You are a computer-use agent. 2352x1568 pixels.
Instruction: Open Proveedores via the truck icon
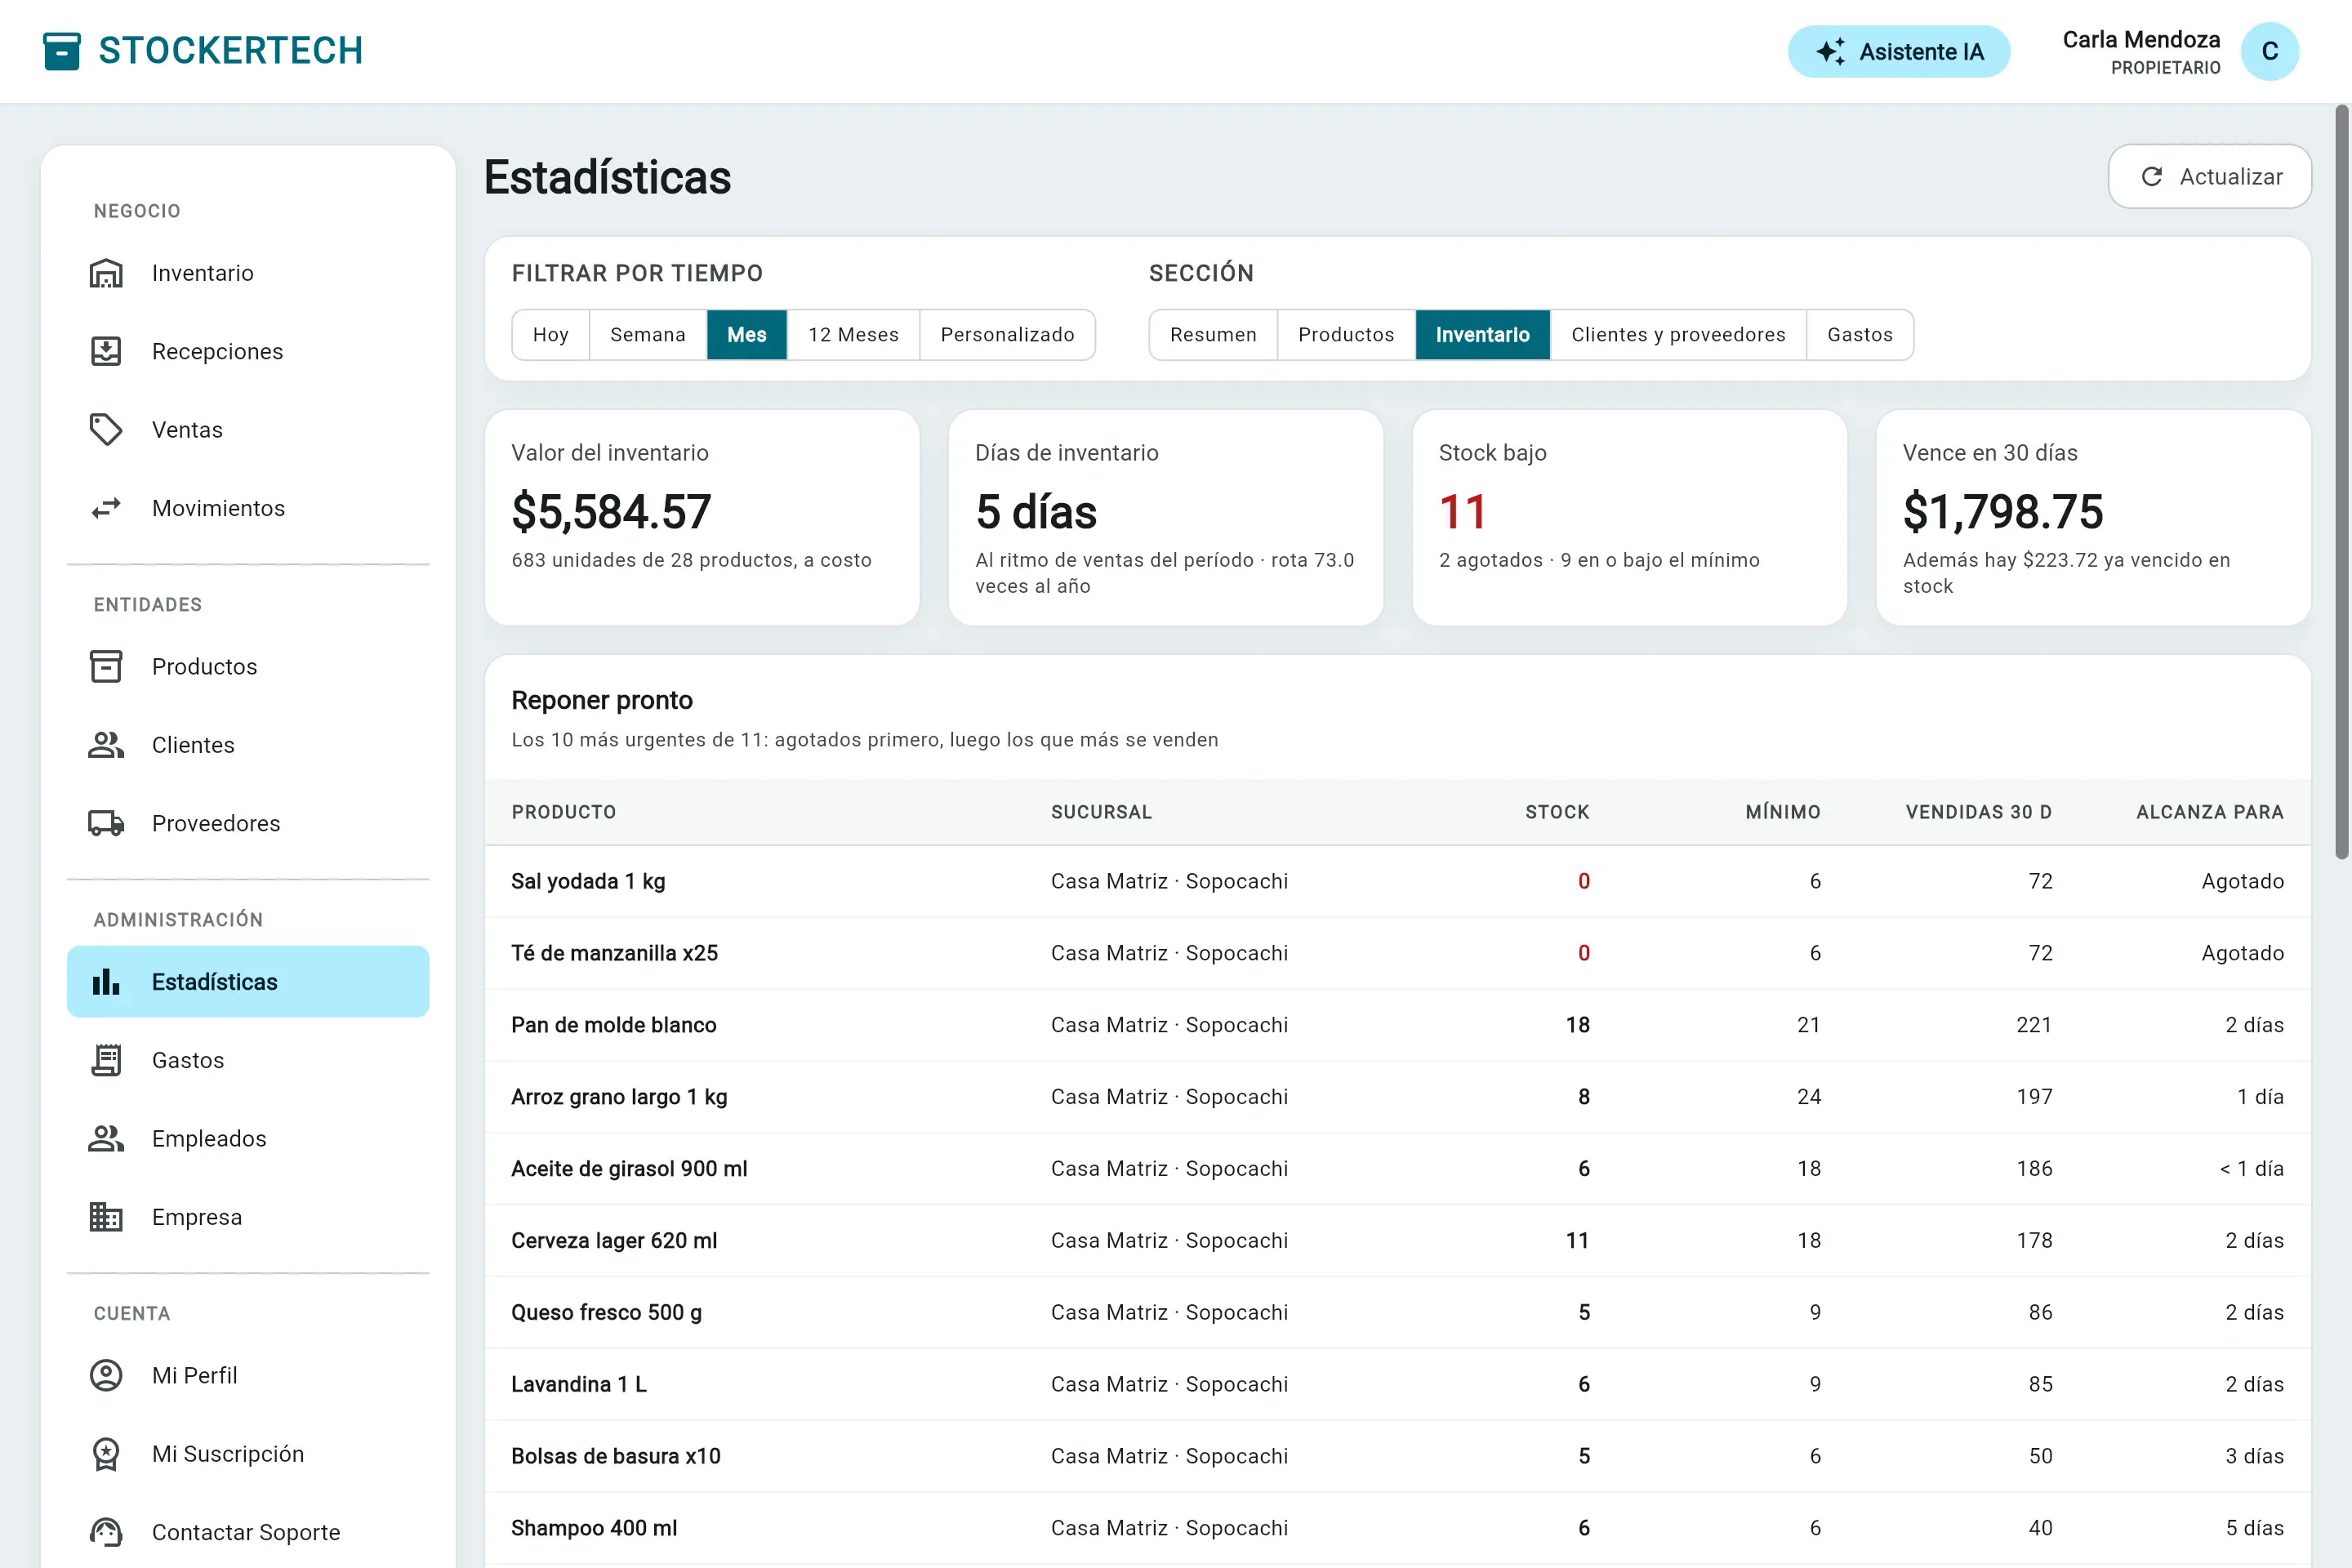(x=106, y=823)
